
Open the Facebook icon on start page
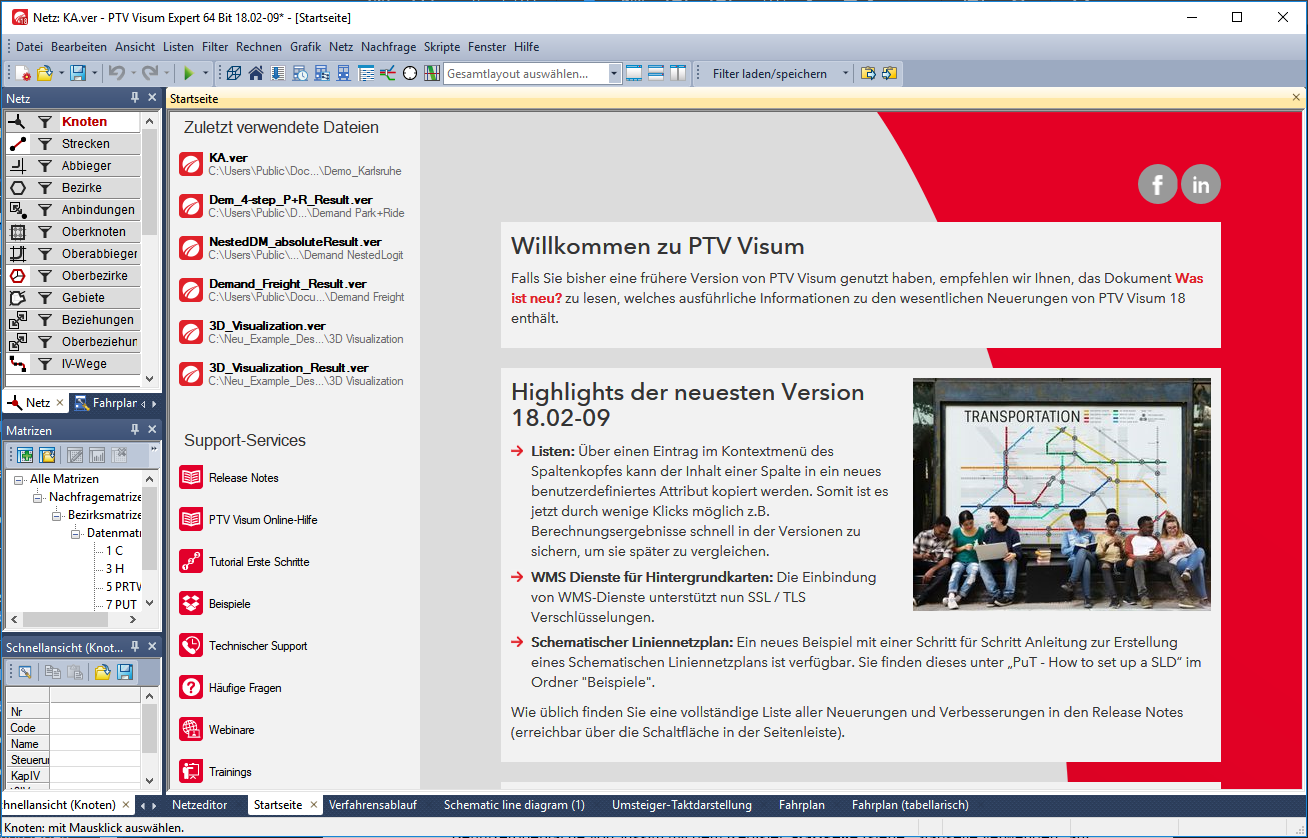[x=1157, y=184]
